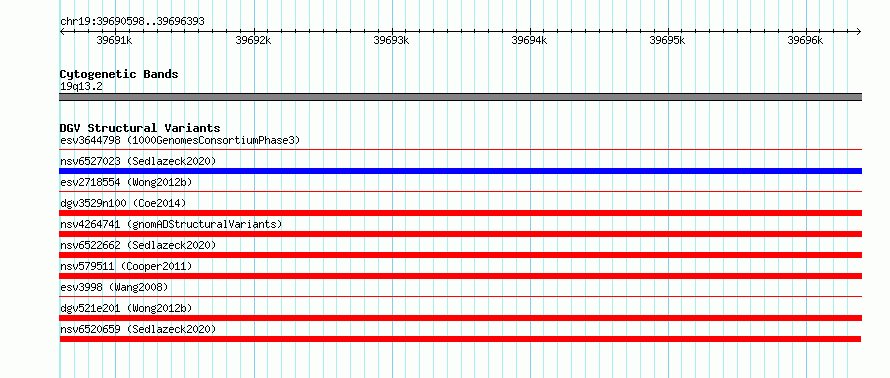Click the red bar under nsv579511
Image resolution: width=890 pixels, height=378 pixels.
[460, 276]
